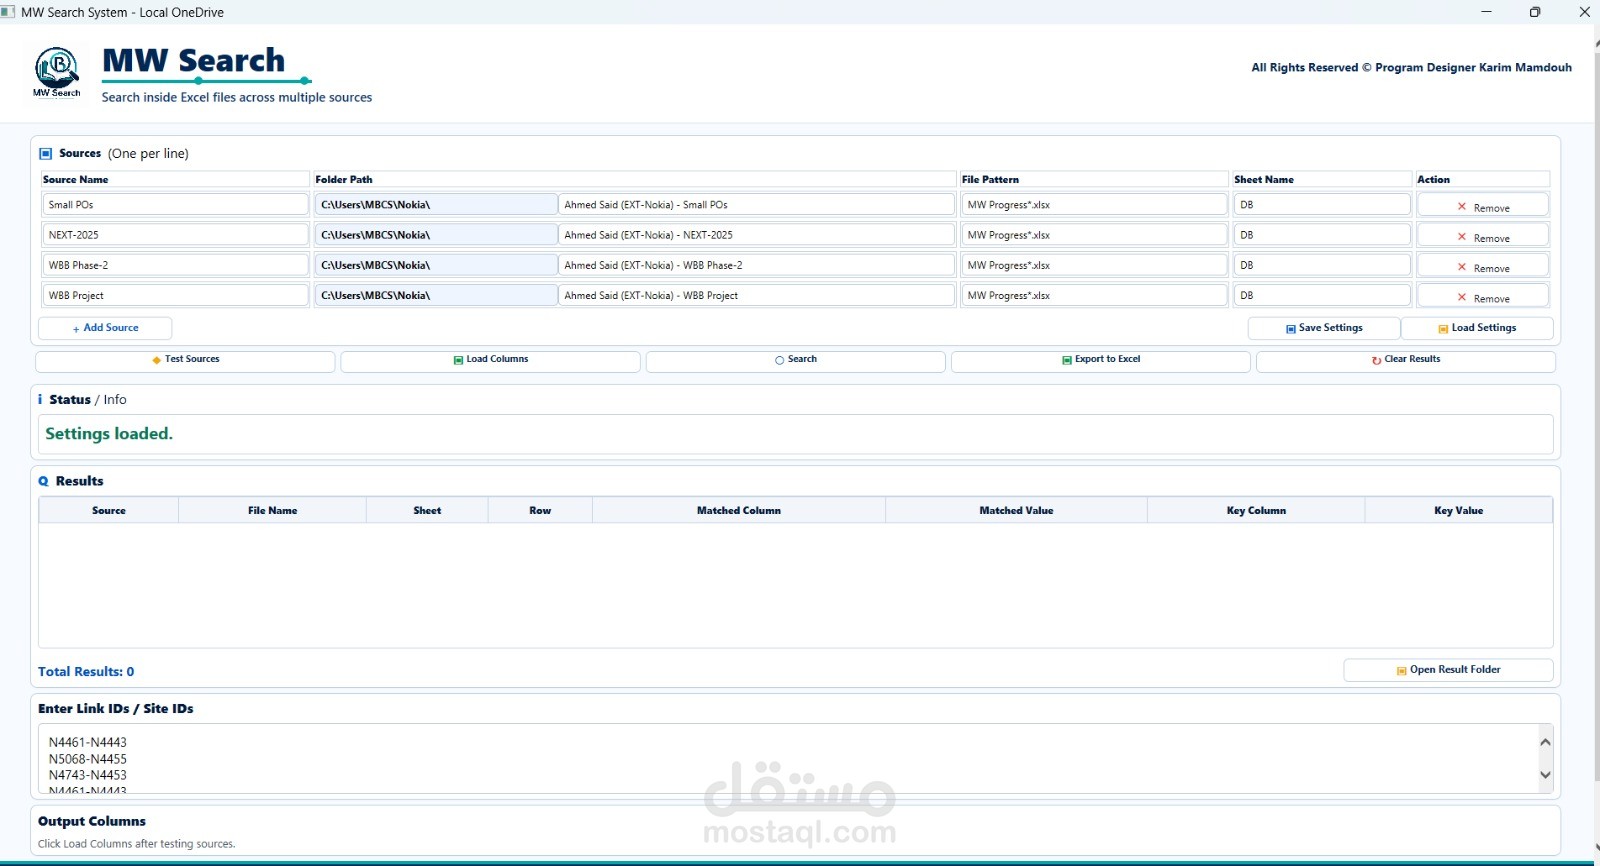Click the Small POs folder path prefix field

[x=436, y=205]
